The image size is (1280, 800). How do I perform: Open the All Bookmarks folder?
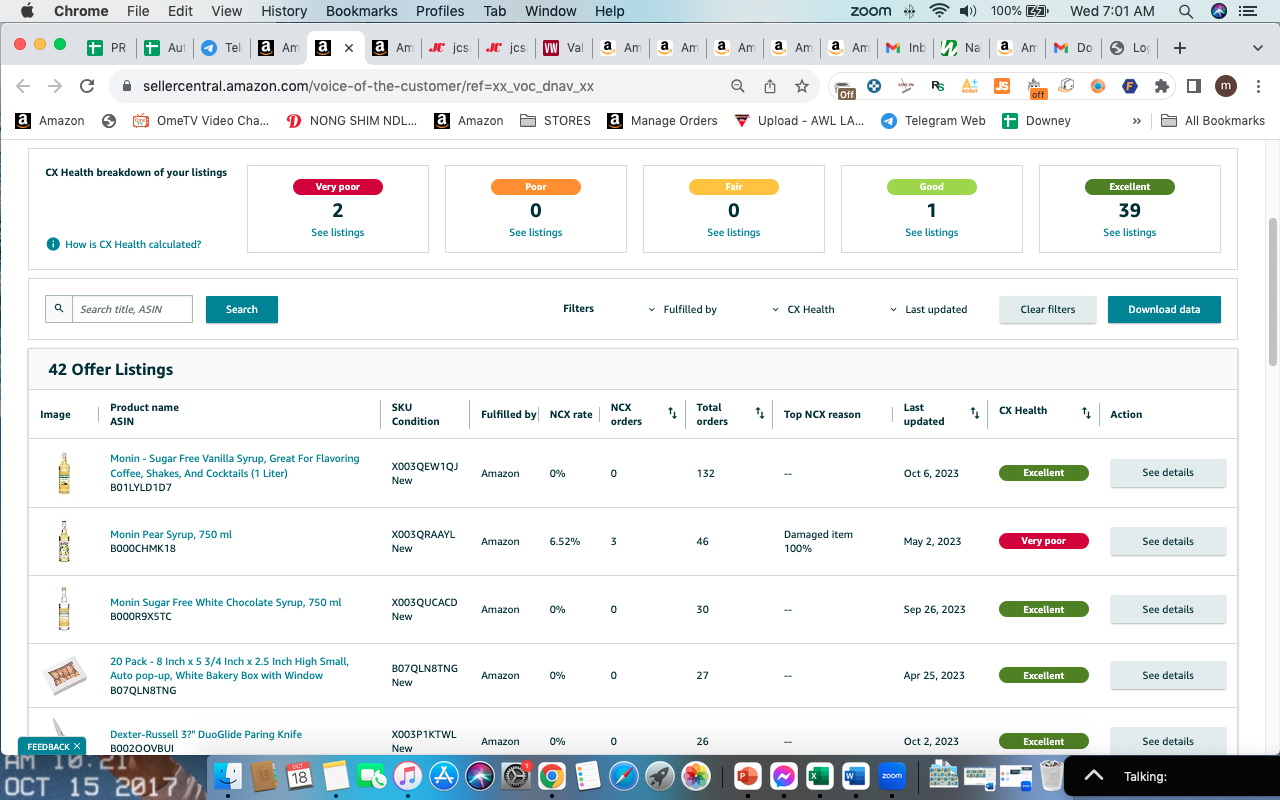pyautogui.click(x=1213, y=121)
